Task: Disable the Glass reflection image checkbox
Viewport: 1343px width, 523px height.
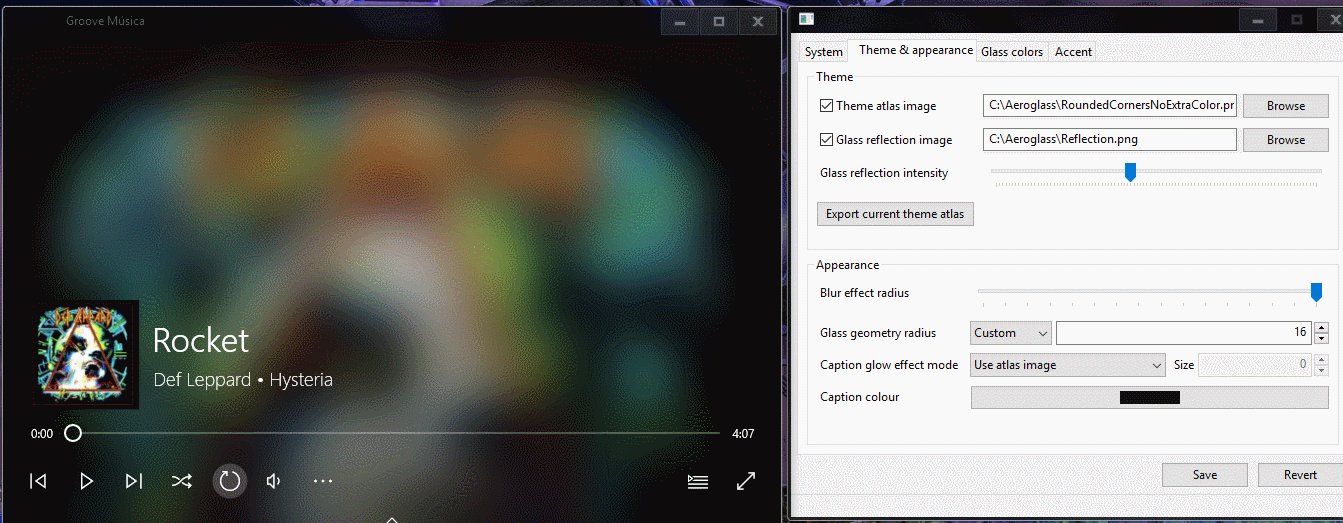Action: 827,140
